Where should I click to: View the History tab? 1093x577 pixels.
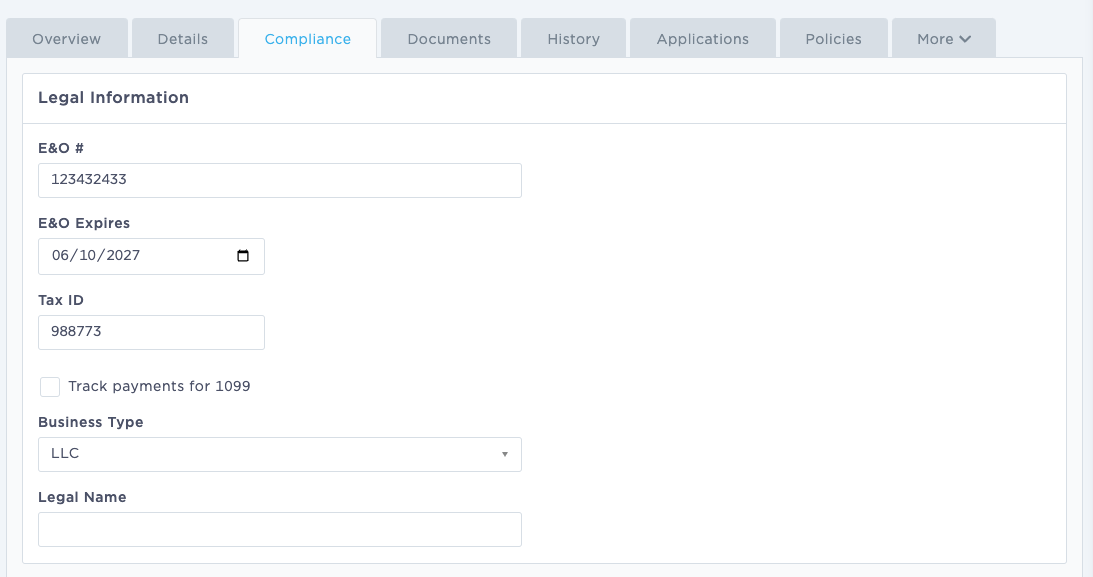573,38
